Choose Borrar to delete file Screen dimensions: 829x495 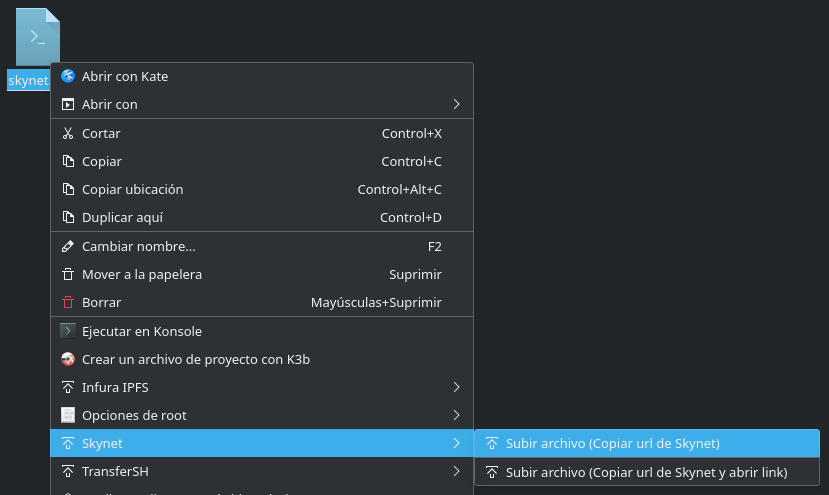(x=262, y=302)
